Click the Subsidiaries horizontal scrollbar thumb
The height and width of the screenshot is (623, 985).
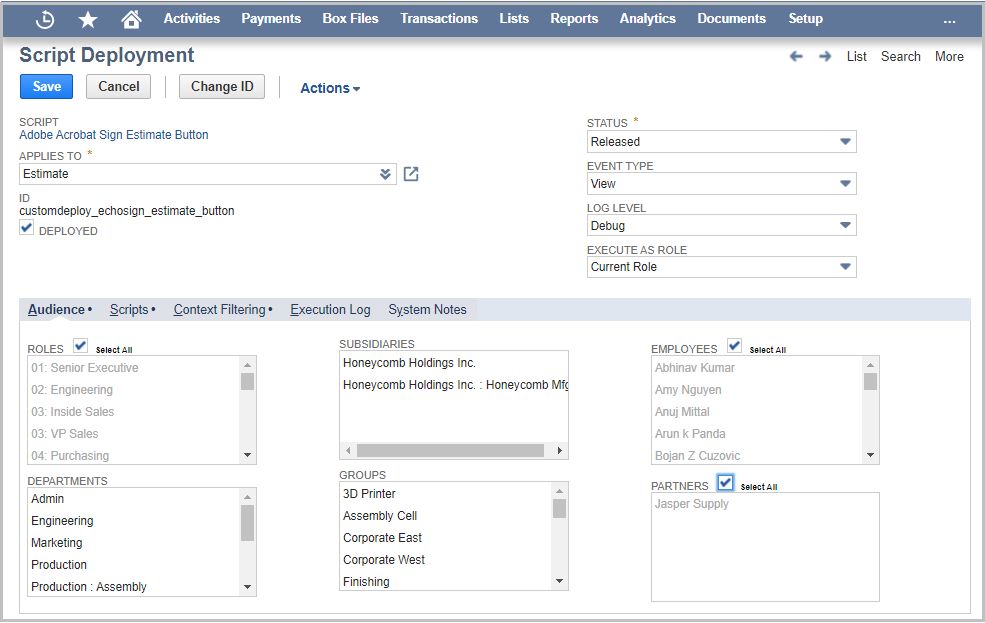(x=450, y=450)
